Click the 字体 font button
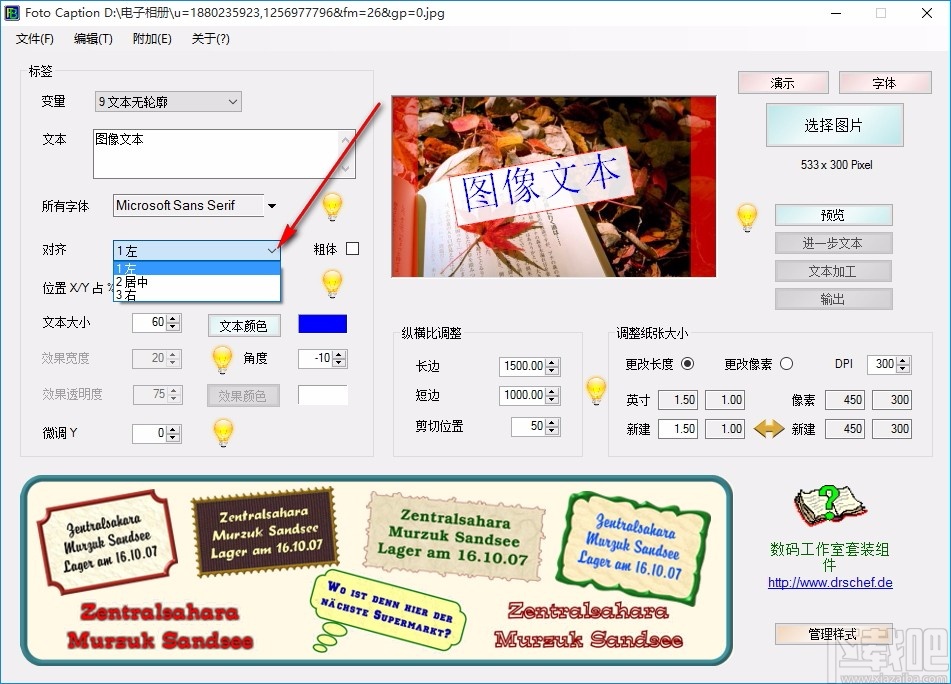 click(x=885, y=83)
